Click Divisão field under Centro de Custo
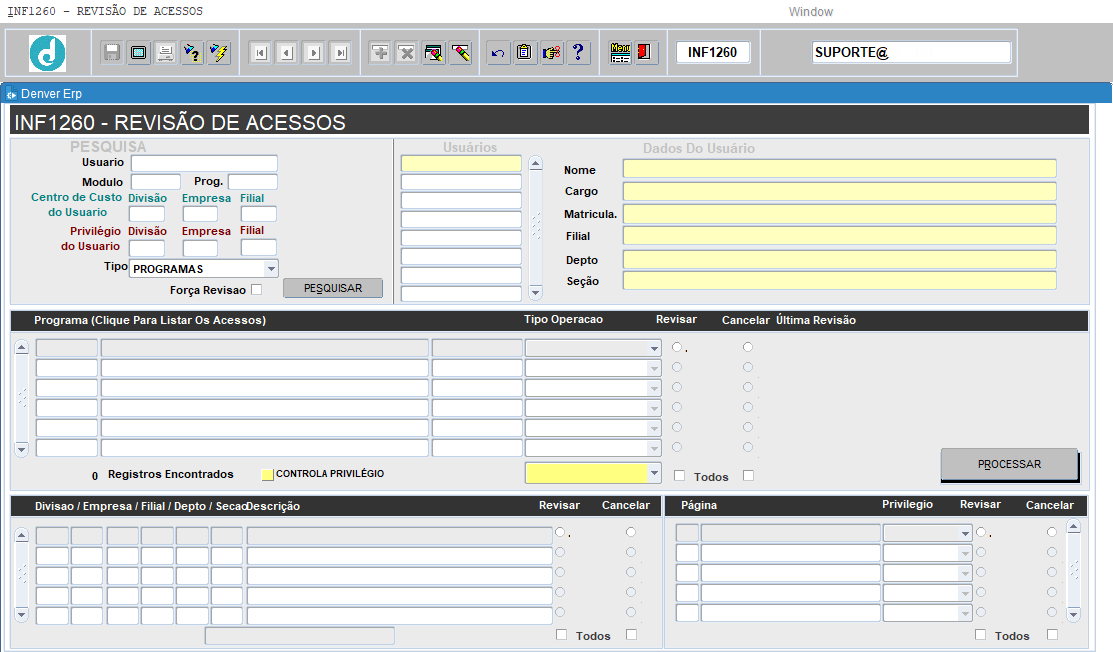This screenshot has width=1113, height=652. click(x=147, y=214)
